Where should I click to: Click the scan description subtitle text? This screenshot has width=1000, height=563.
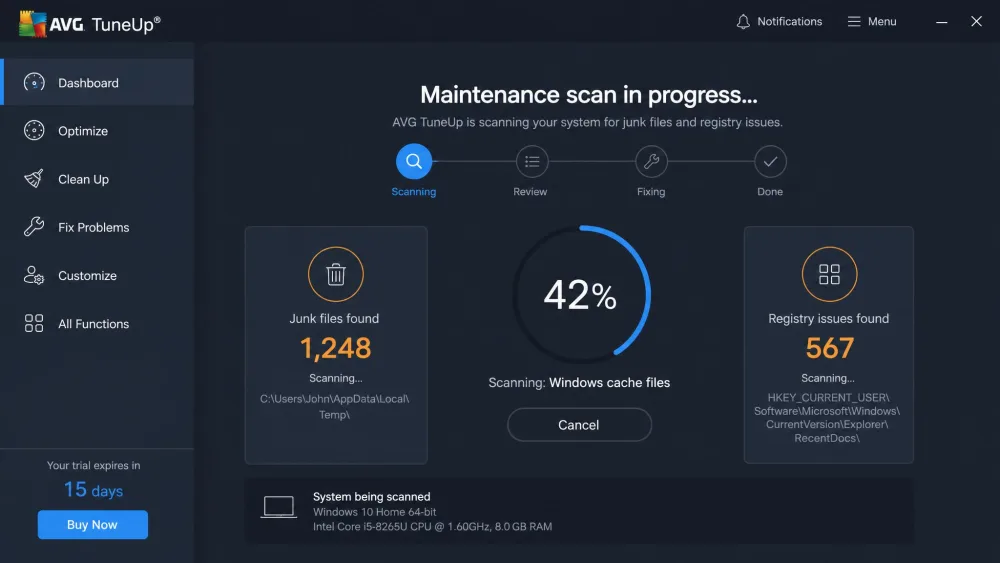click(x=587, y=122)
